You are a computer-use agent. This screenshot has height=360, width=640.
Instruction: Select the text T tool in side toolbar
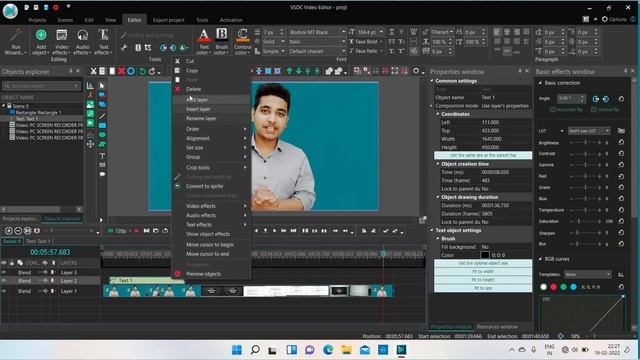102,156
